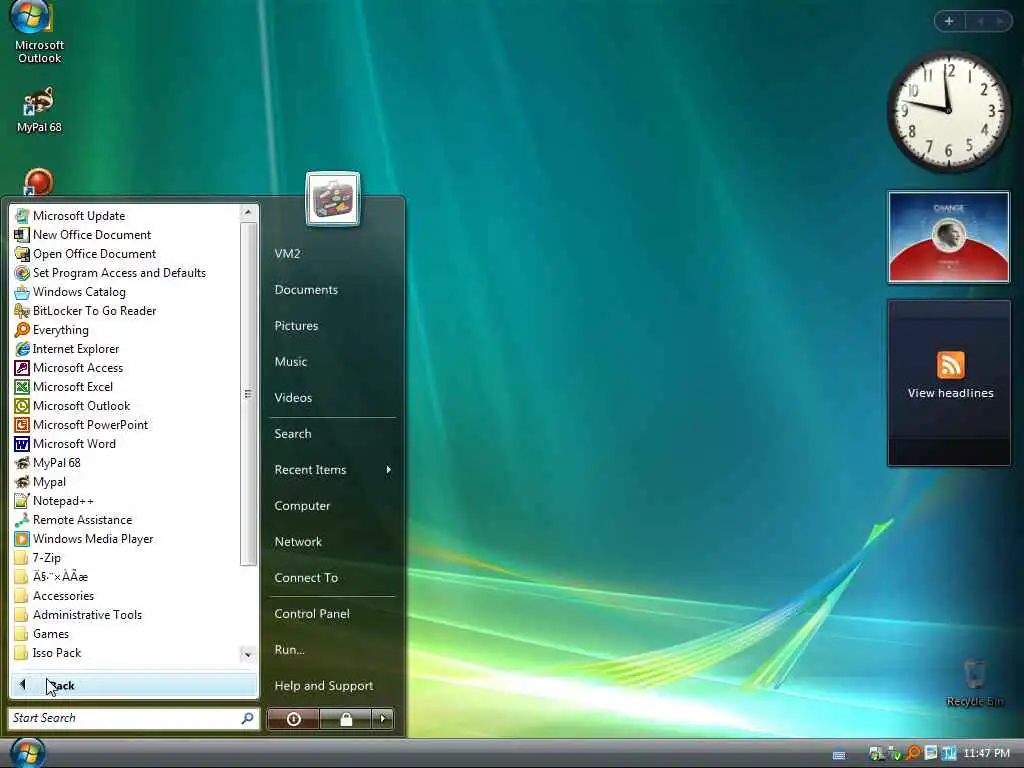The width and height of the screenshot is (1024, 768).
Task: Open Microsoft Update from the programs list
Action: click(x=125, y=216)
